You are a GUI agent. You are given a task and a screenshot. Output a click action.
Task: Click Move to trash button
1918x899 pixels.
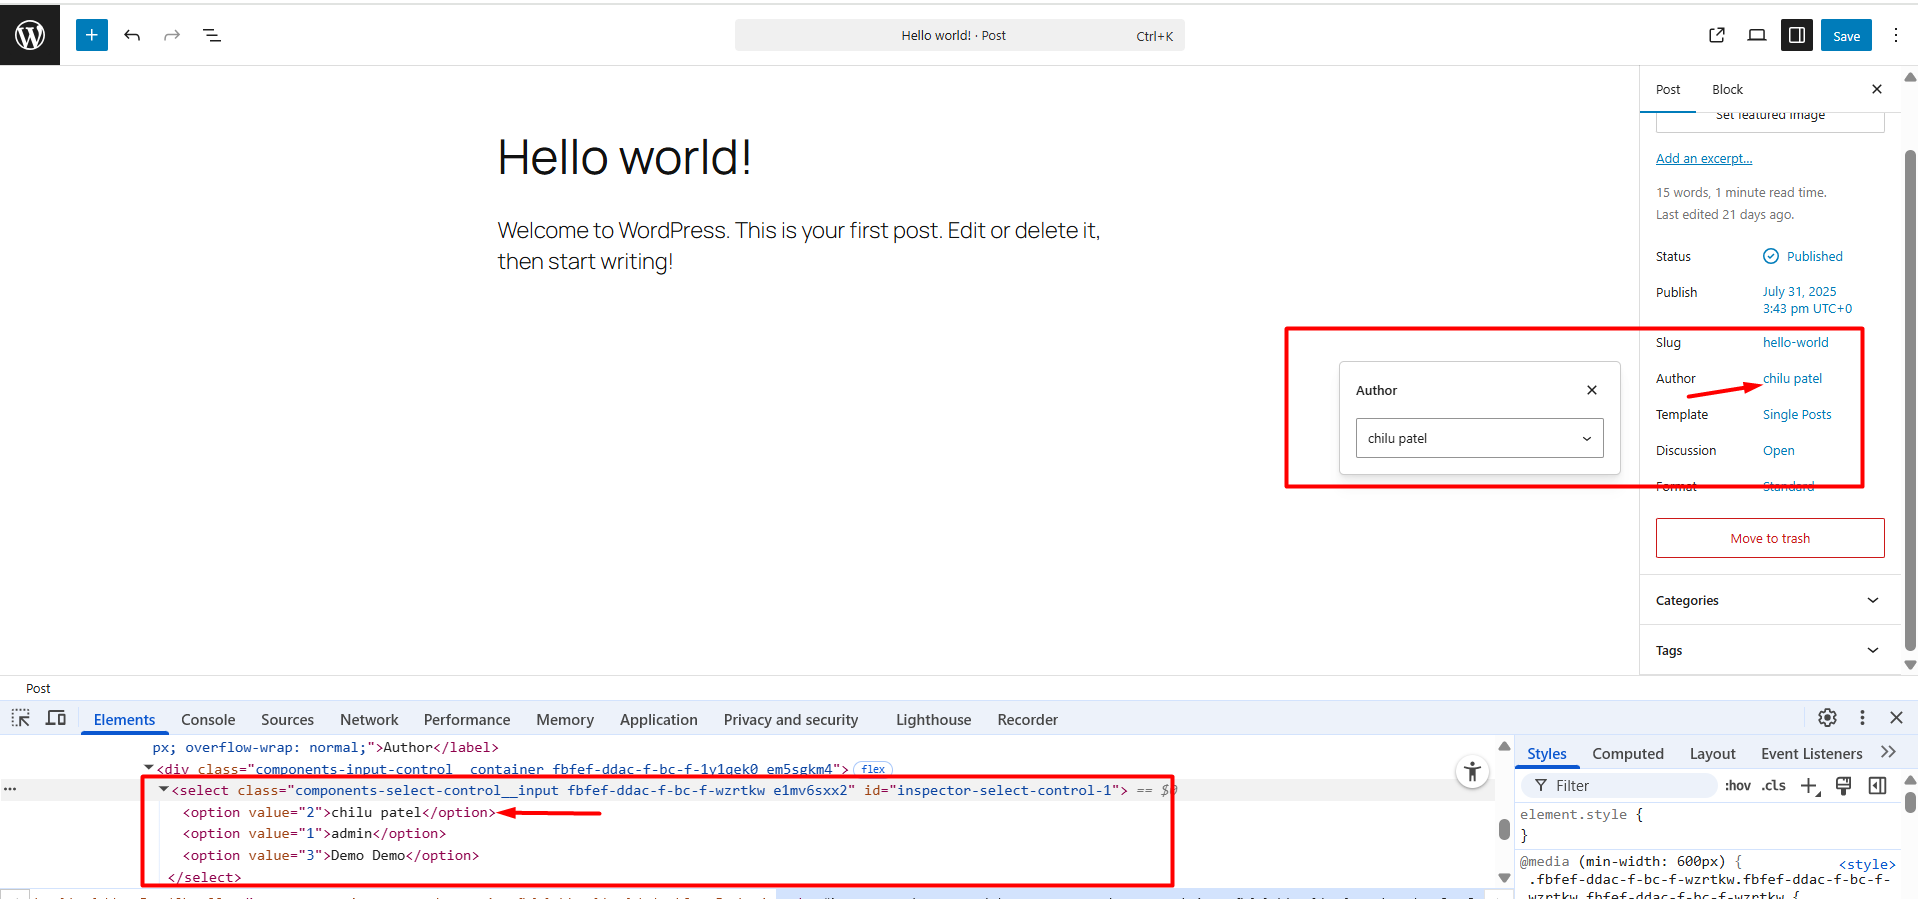click(x=1770, y=538)
